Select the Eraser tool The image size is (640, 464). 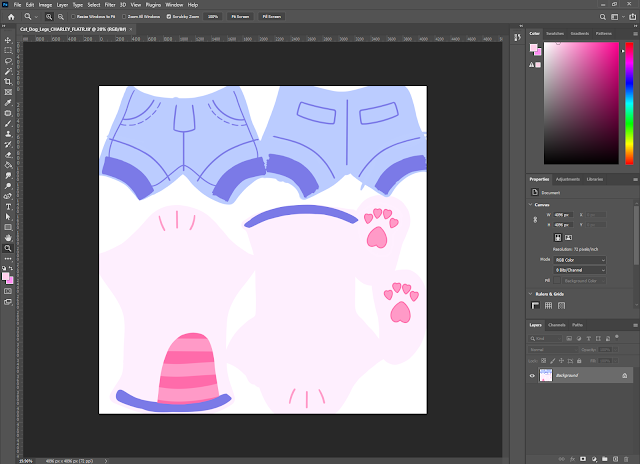[8, 155]
